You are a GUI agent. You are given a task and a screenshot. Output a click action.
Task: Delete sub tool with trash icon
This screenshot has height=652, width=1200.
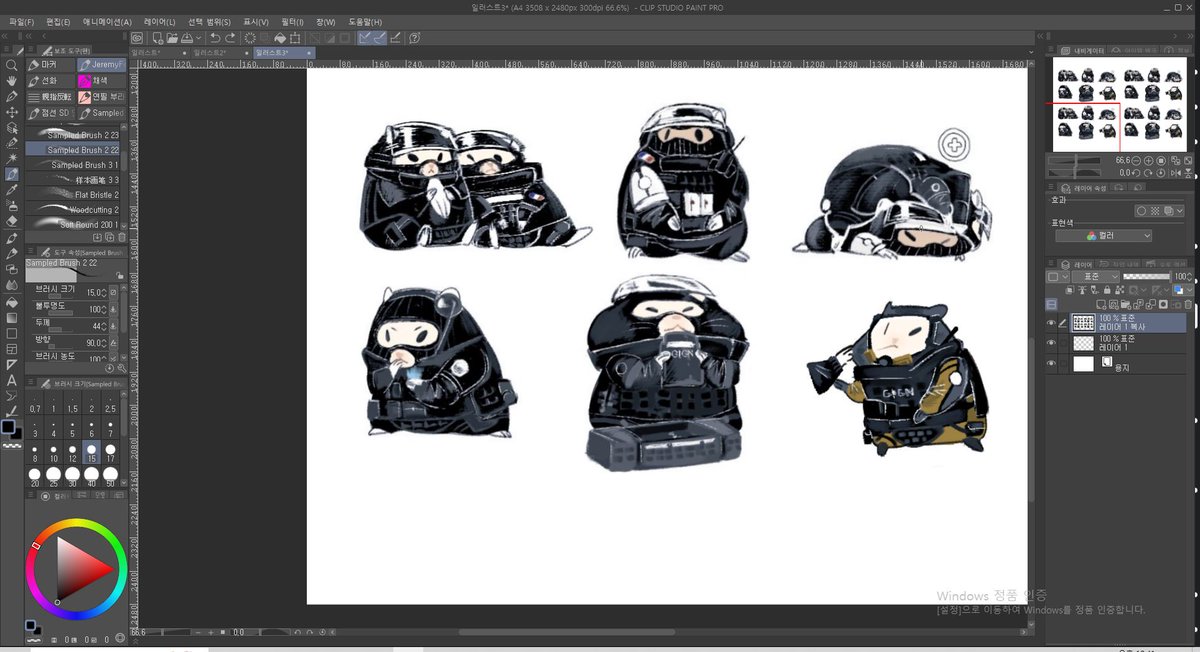[122, 238]
